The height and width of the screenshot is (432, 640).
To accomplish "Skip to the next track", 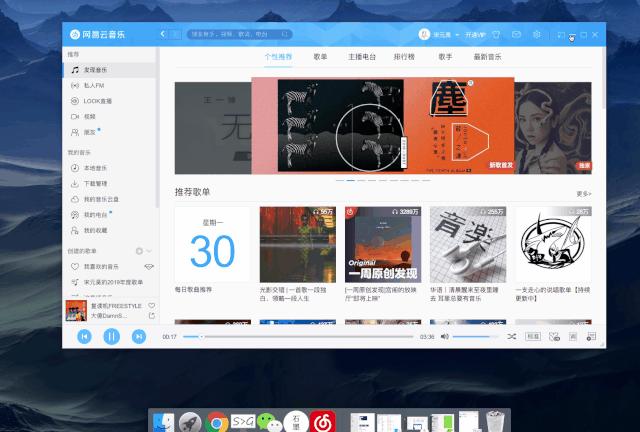I will tap(139, 336).
